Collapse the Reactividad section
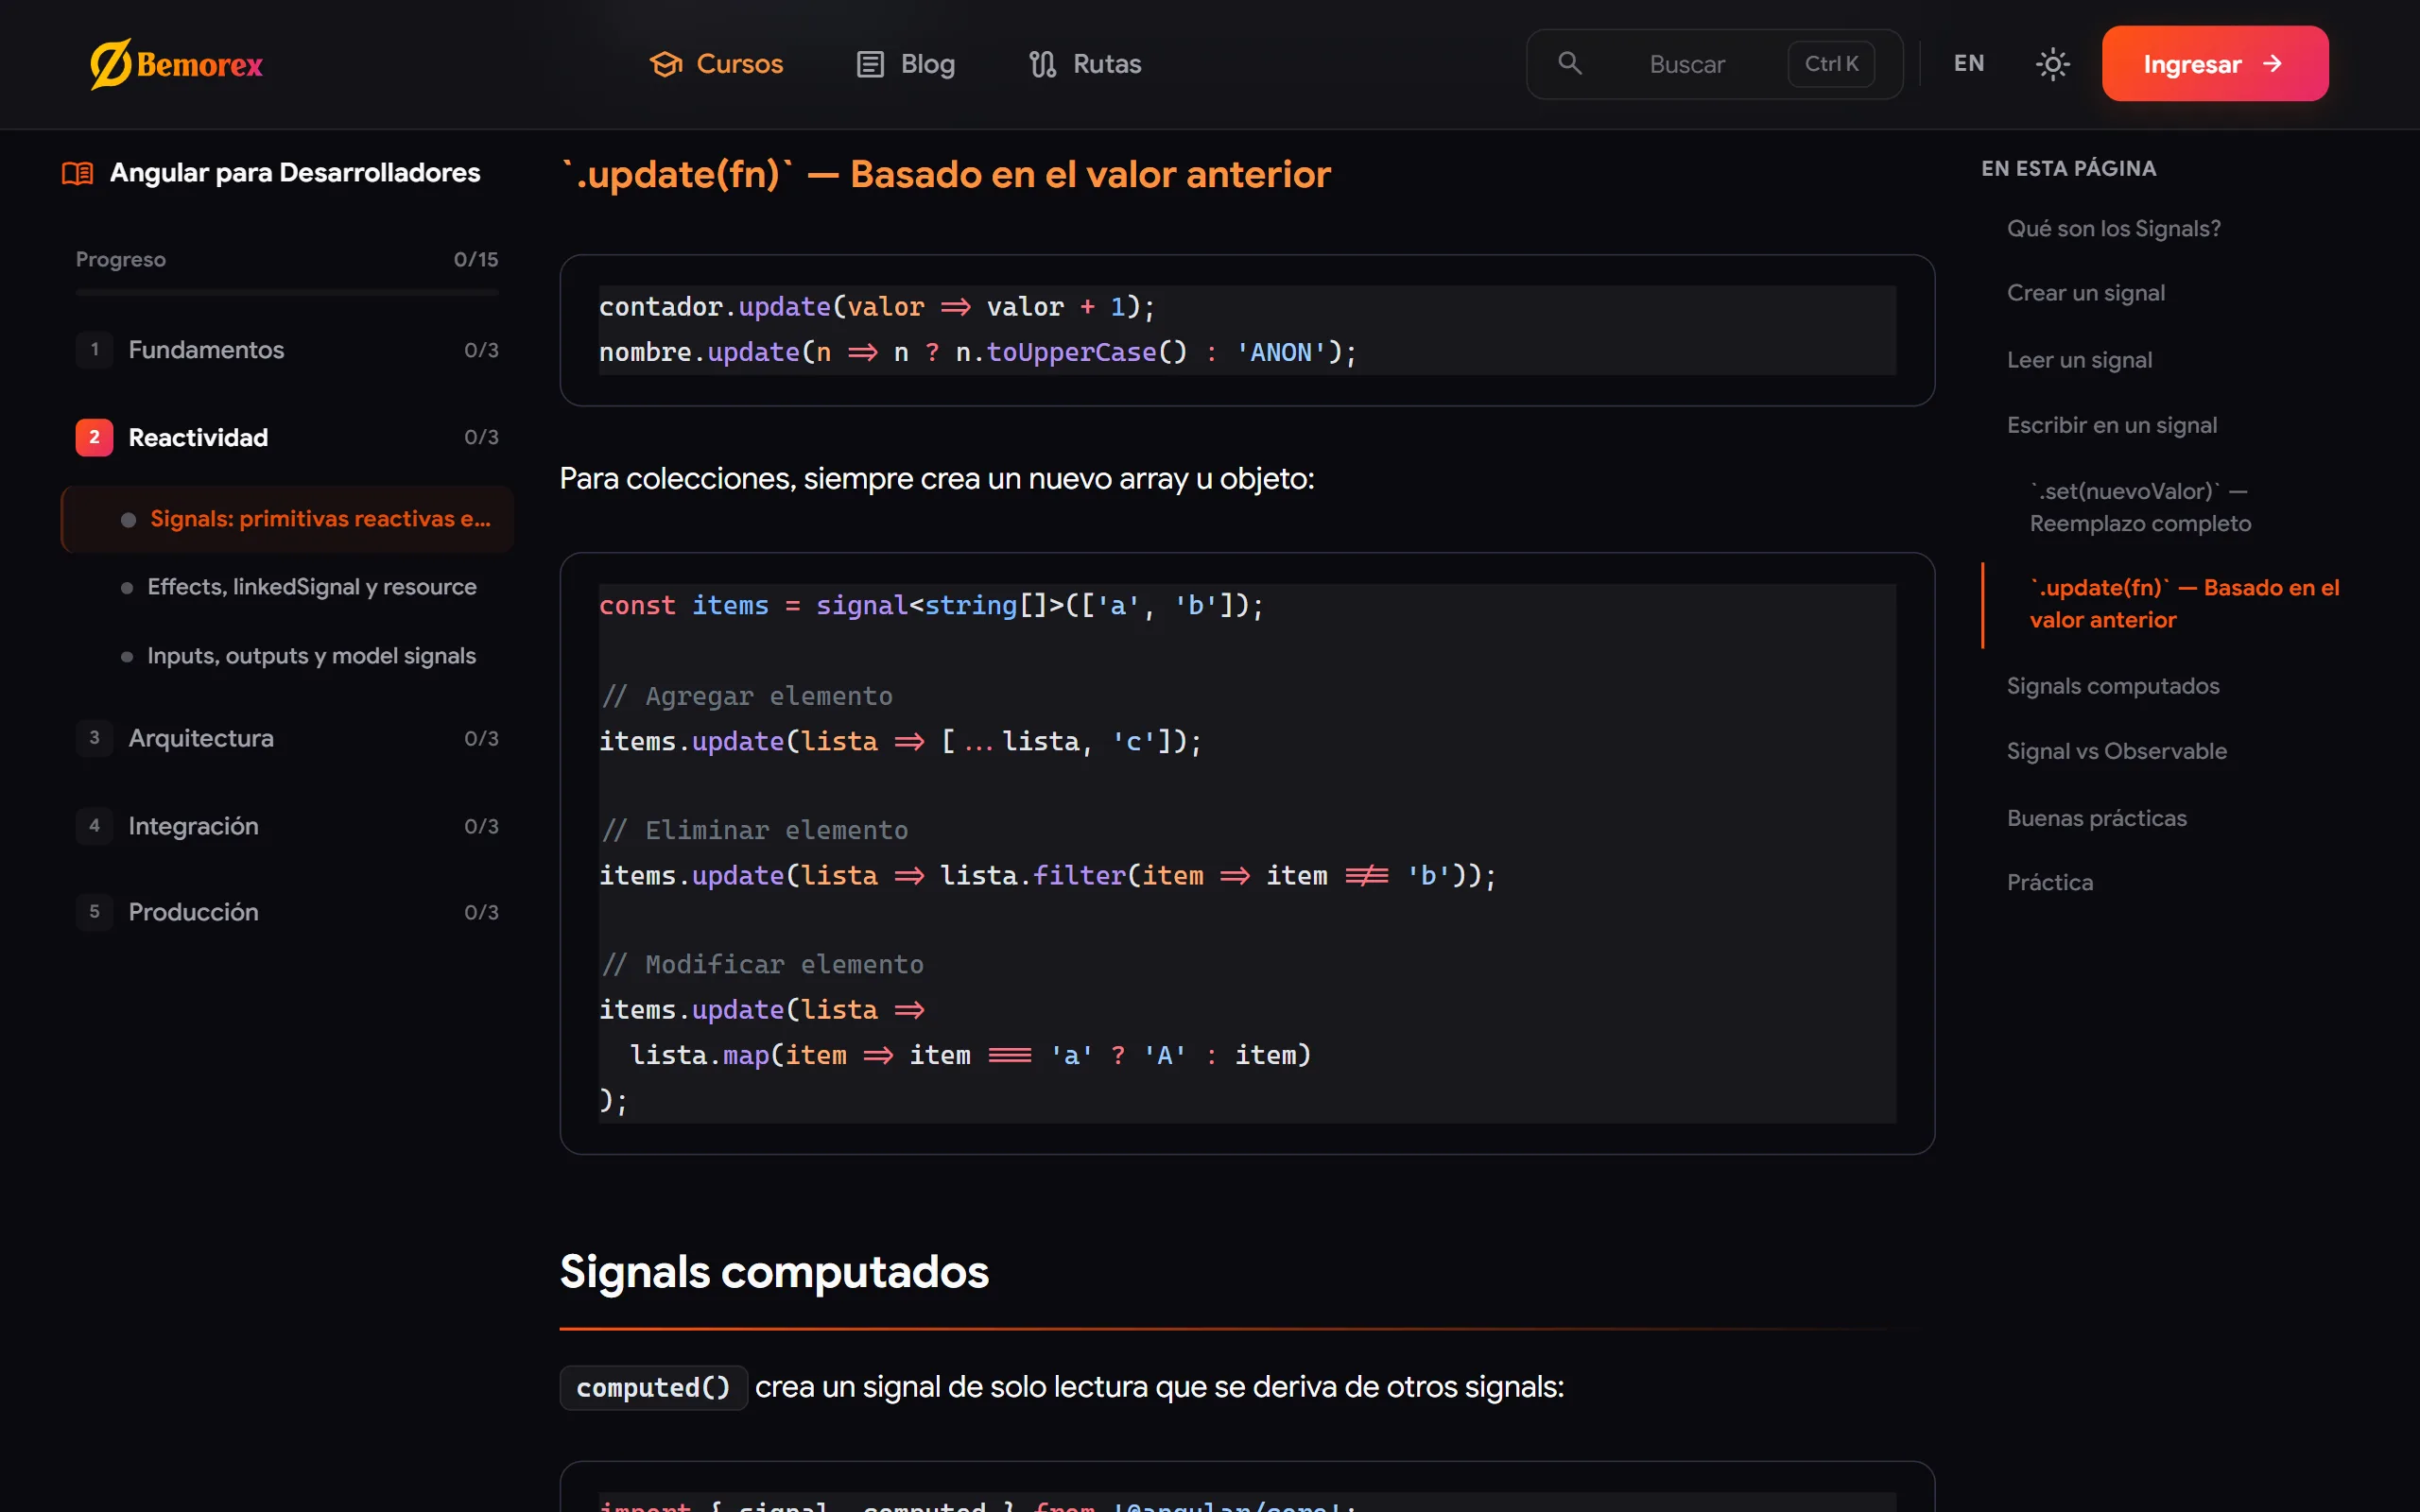Viewport: 2420px width, 1512px height. pos(287,437)
